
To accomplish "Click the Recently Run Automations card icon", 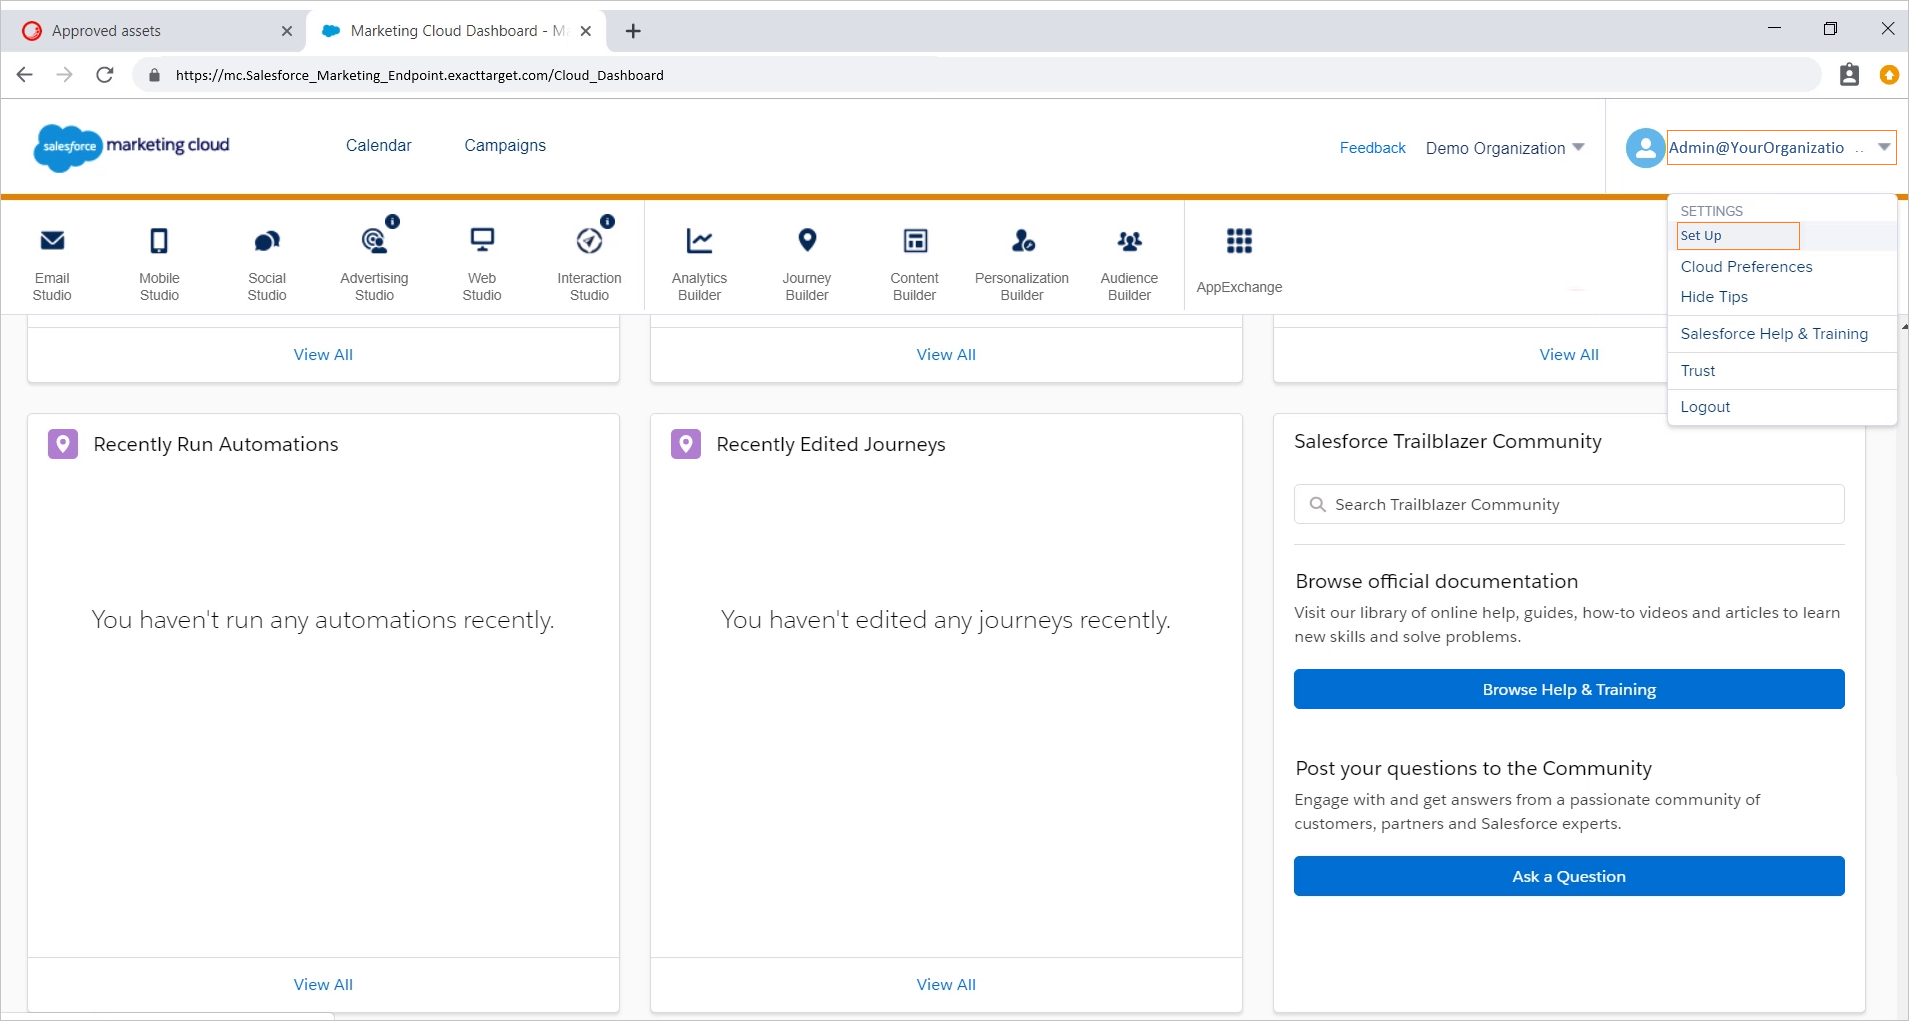I will tap(63, 444).
